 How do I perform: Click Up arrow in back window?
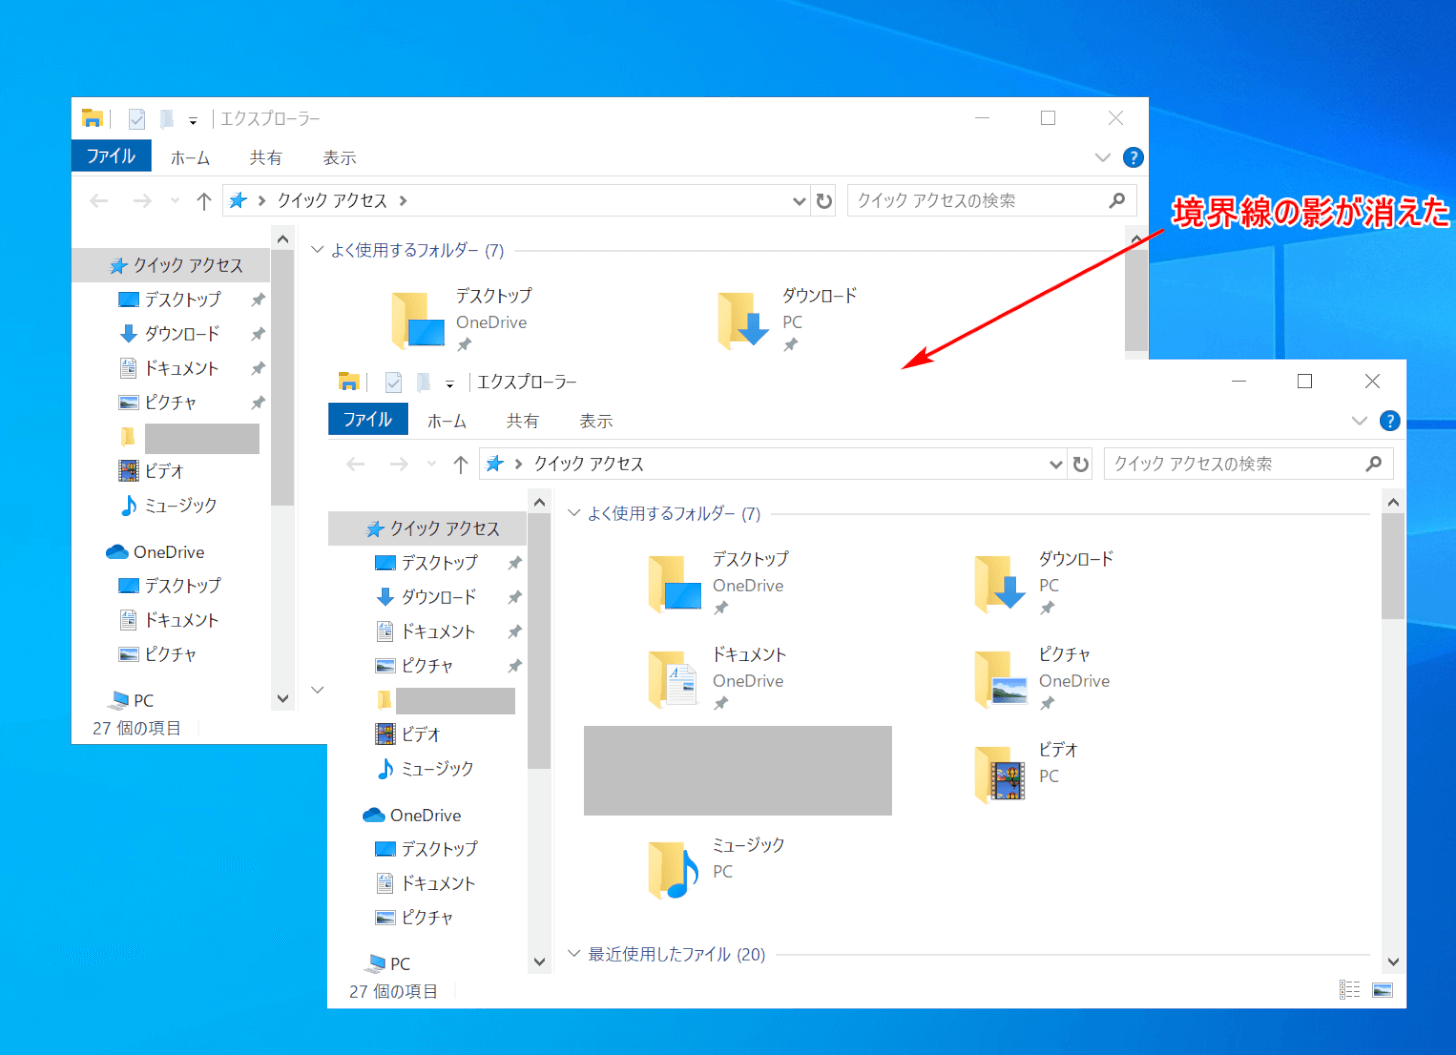204,201
